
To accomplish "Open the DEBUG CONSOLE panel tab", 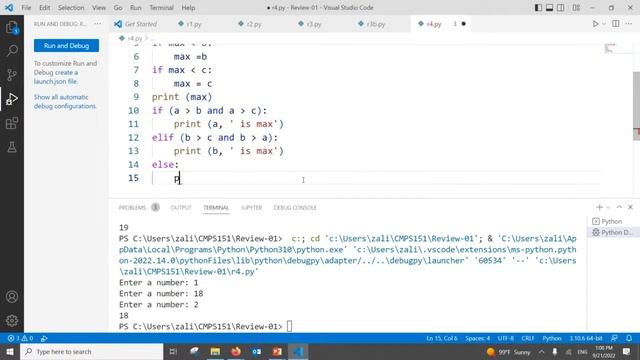I will point(295,207).
